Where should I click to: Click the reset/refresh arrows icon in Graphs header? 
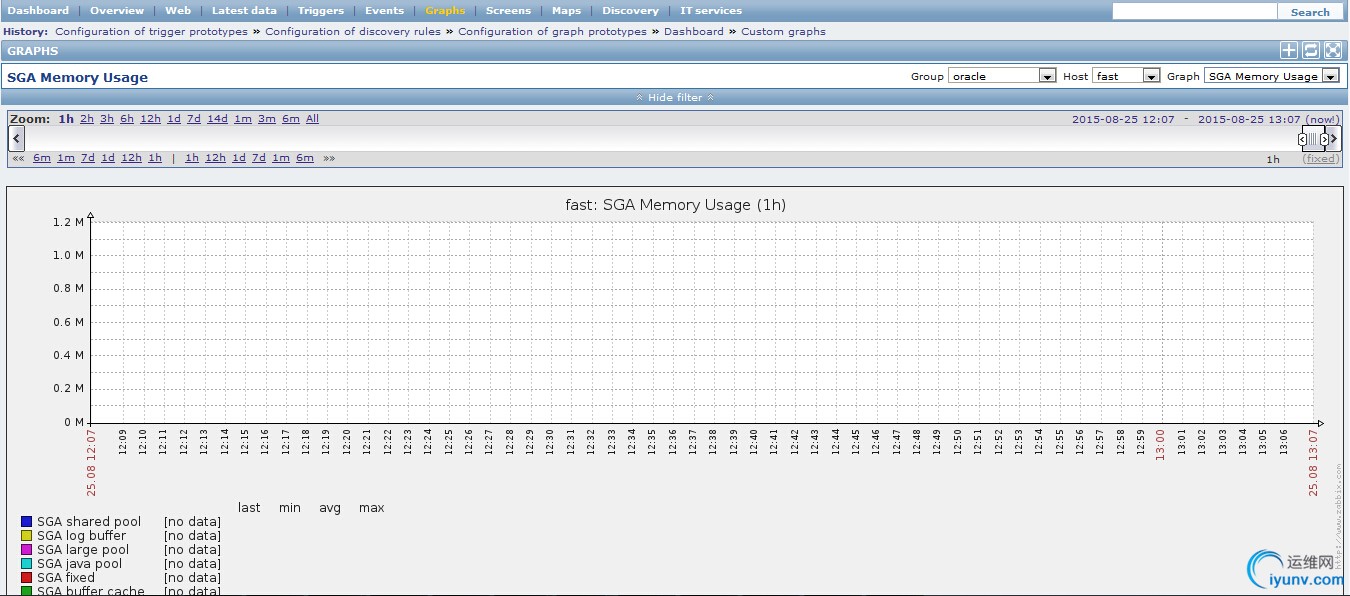click(x=1311, y=51)
